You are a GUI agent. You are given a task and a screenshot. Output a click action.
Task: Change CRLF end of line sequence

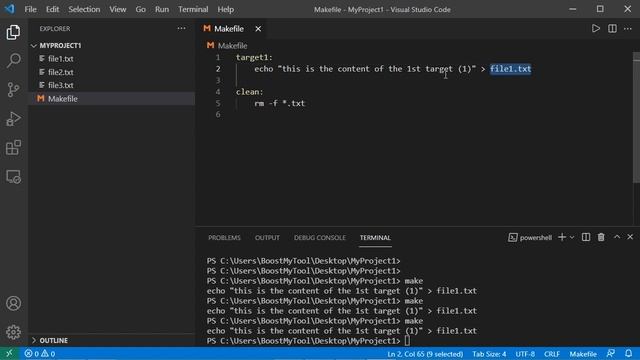(x=552, y=353)
